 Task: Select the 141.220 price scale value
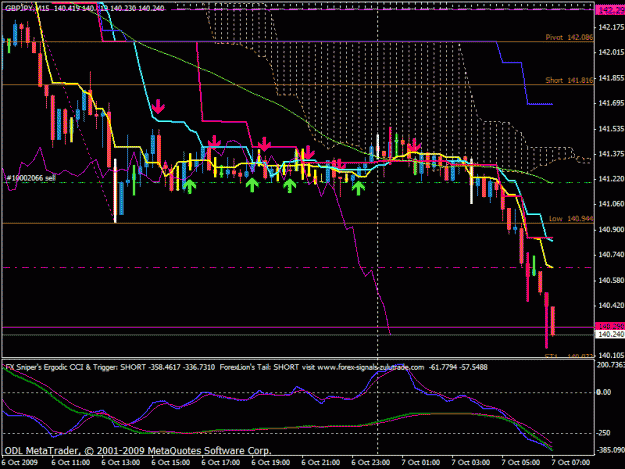point(611,179)
